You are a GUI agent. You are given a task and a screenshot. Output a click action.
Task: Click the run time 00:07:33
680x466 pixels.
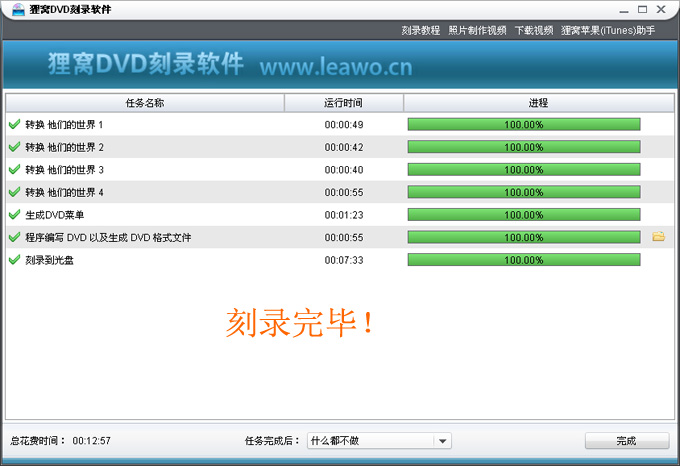coord(344,260)
